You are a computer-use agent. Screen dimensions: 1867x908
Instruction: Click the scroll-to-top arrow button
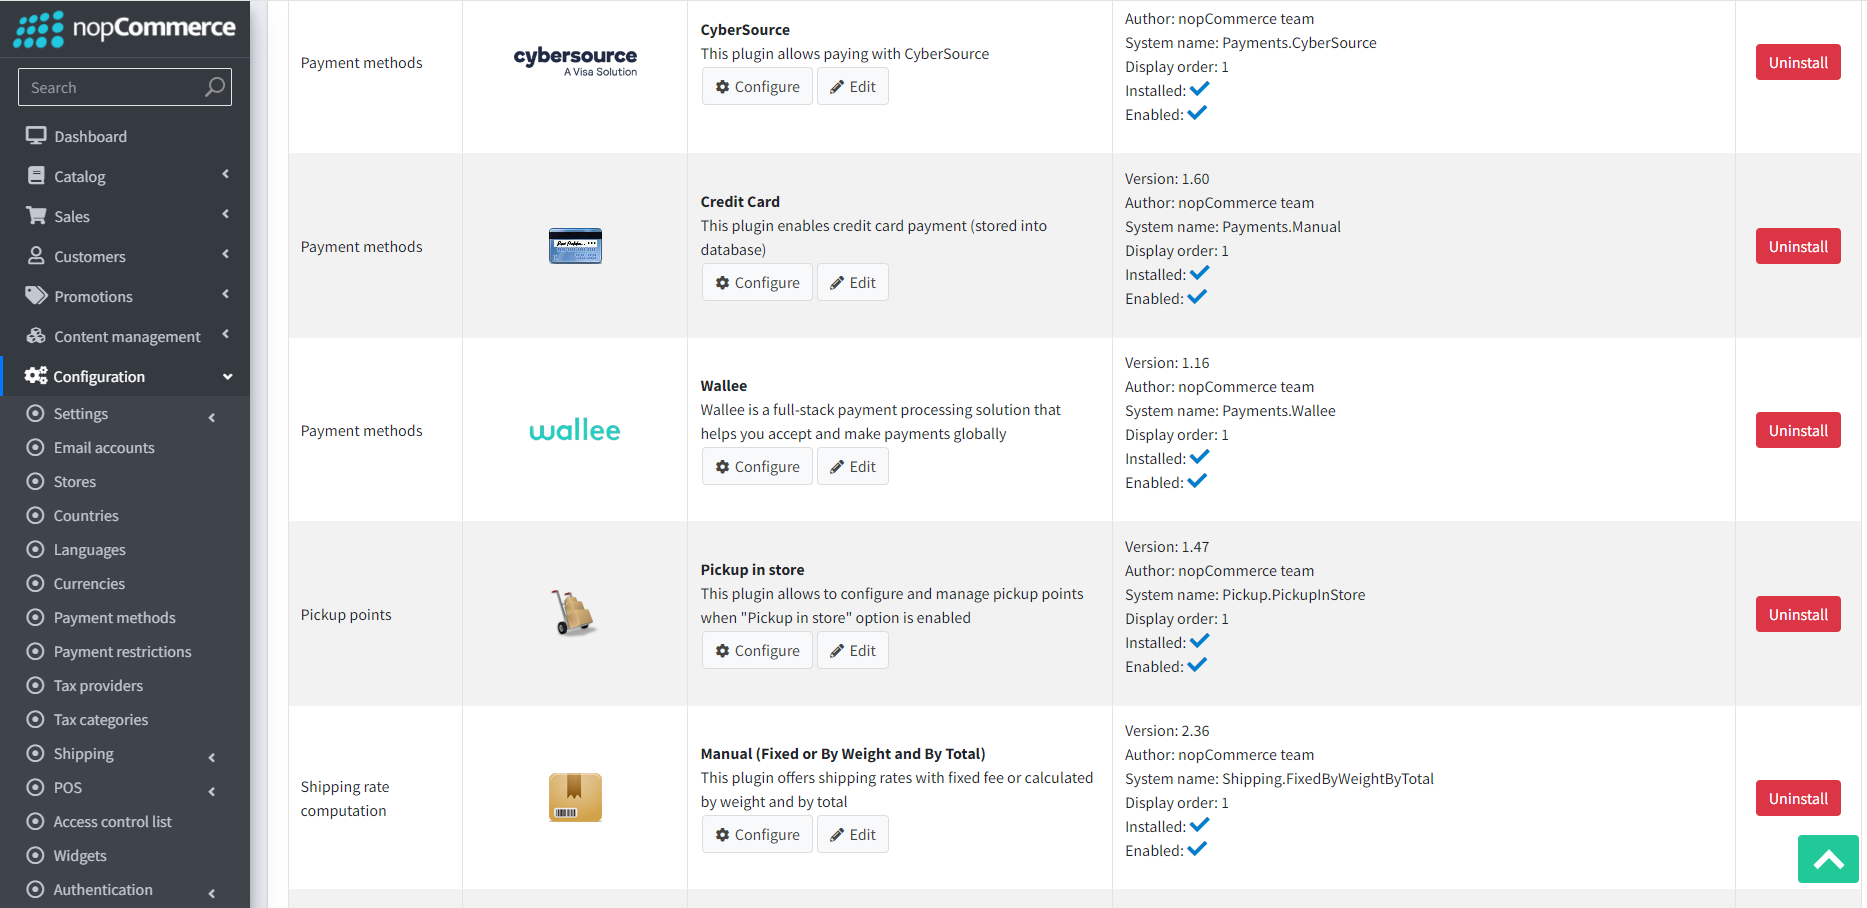(1828, 859)
